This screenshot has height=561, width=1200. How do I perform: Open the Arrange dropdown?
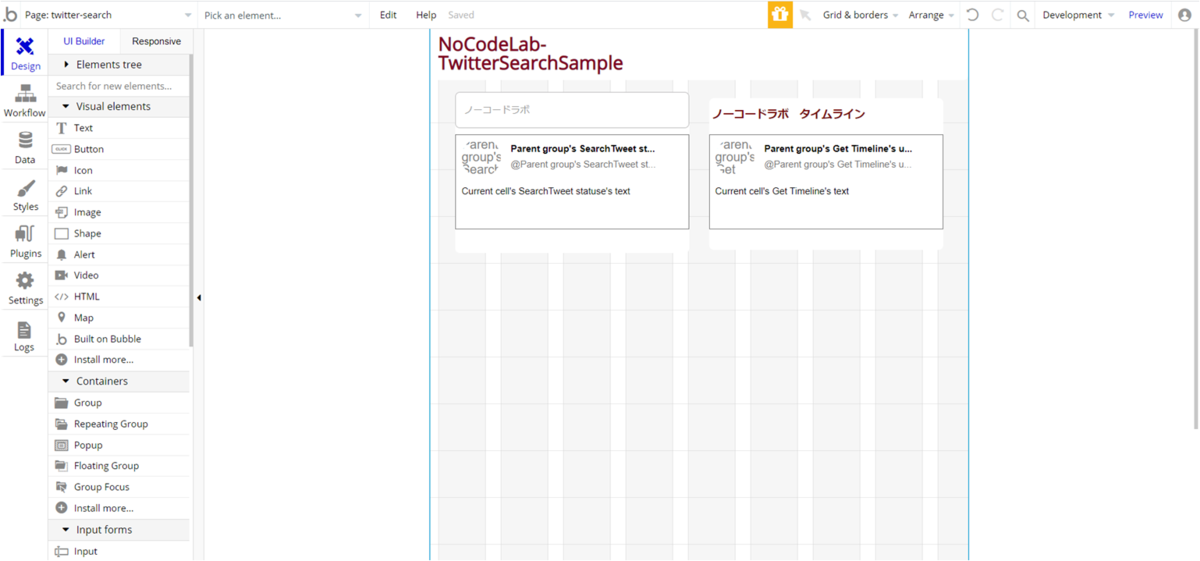(x=930, y=15)
